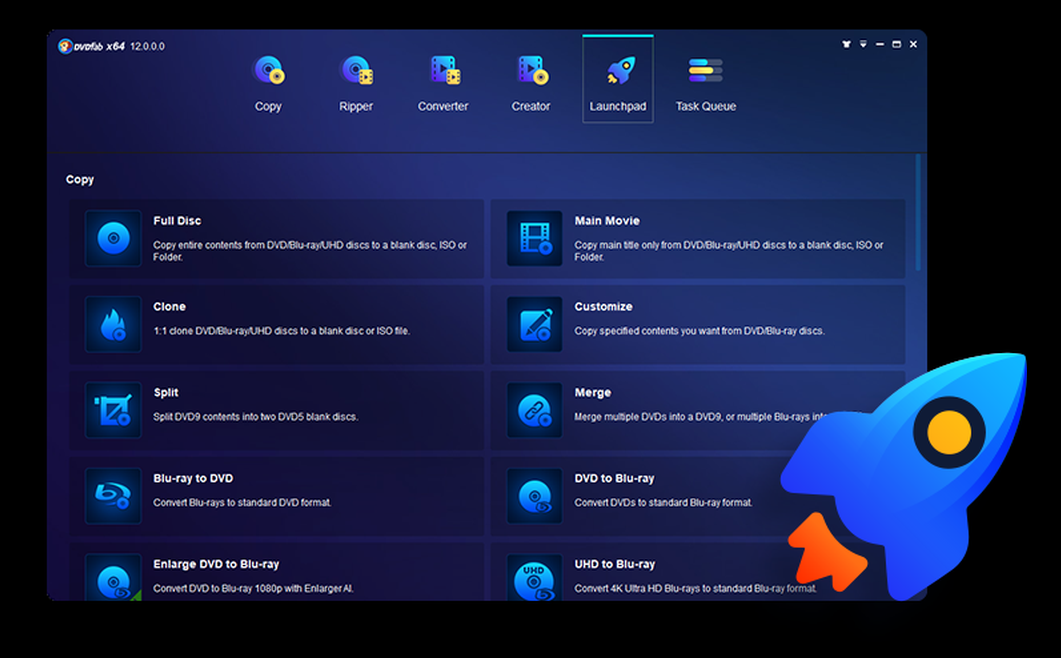Image resolution: width=1061 pixels, height=658 pixels.
Task: Go to the Creator tab
Action: click(531, 83)
